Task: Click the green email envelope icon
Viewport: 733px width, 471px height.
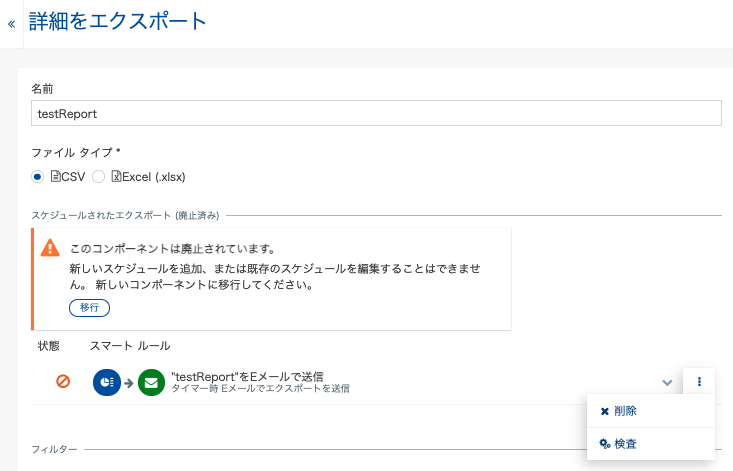Action: point(151,382)
